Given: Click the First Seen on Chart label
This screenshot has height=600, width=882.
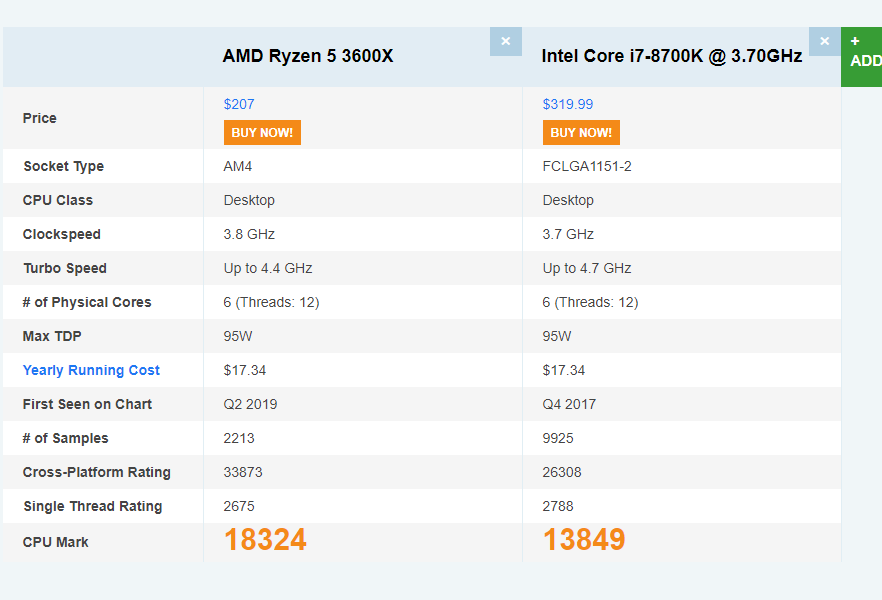Looking at the screenshot, I should click(88, 404).
